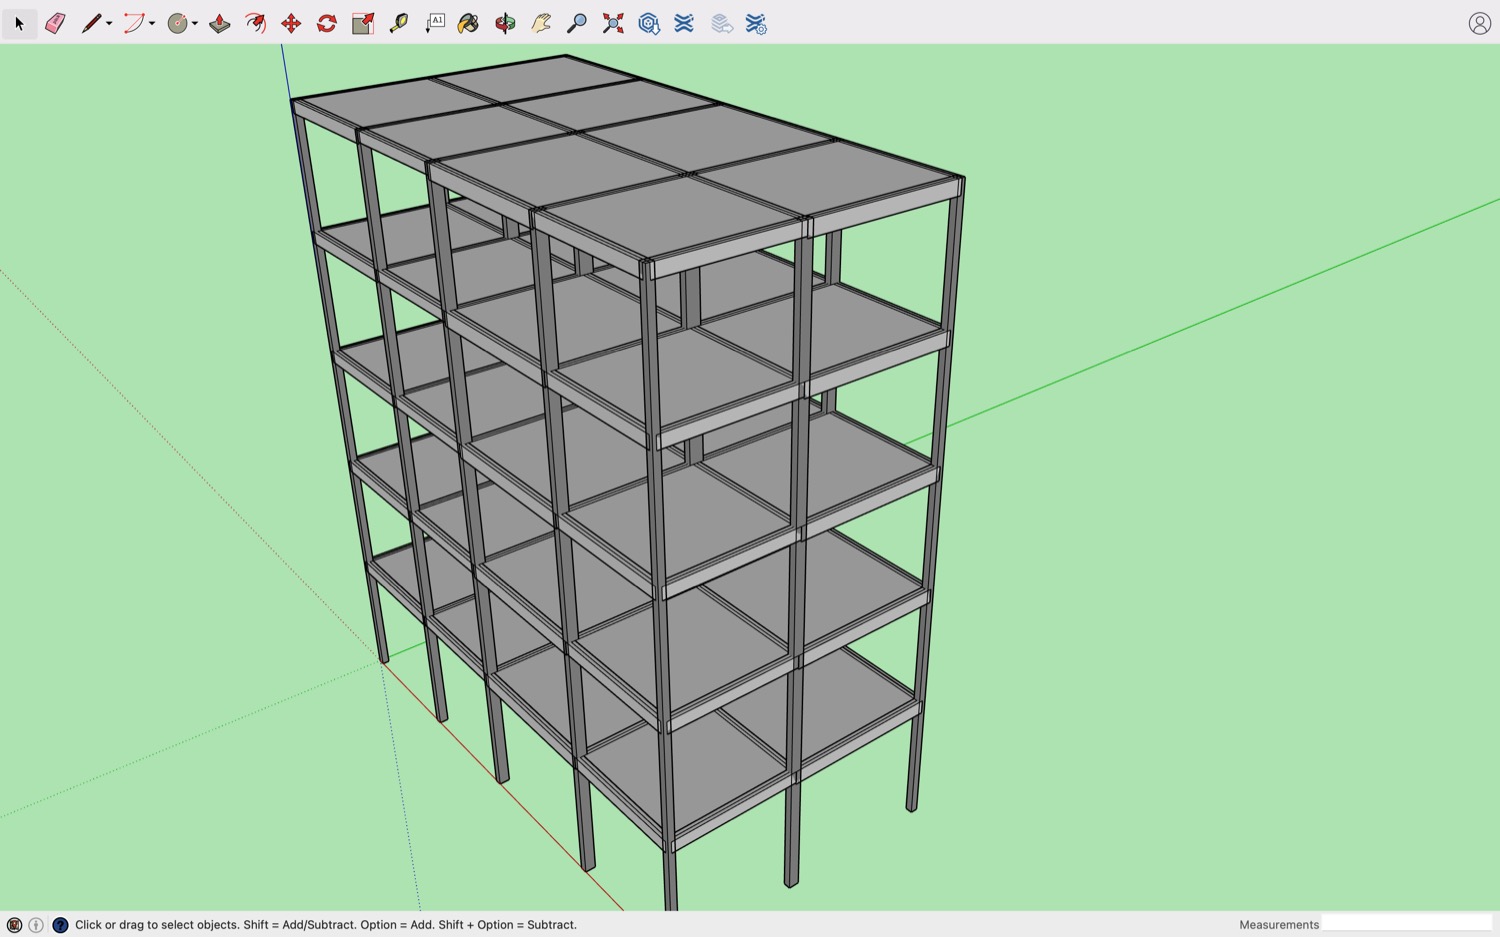
Task: Select the Offset tool
Action: (x=256, y=23)
